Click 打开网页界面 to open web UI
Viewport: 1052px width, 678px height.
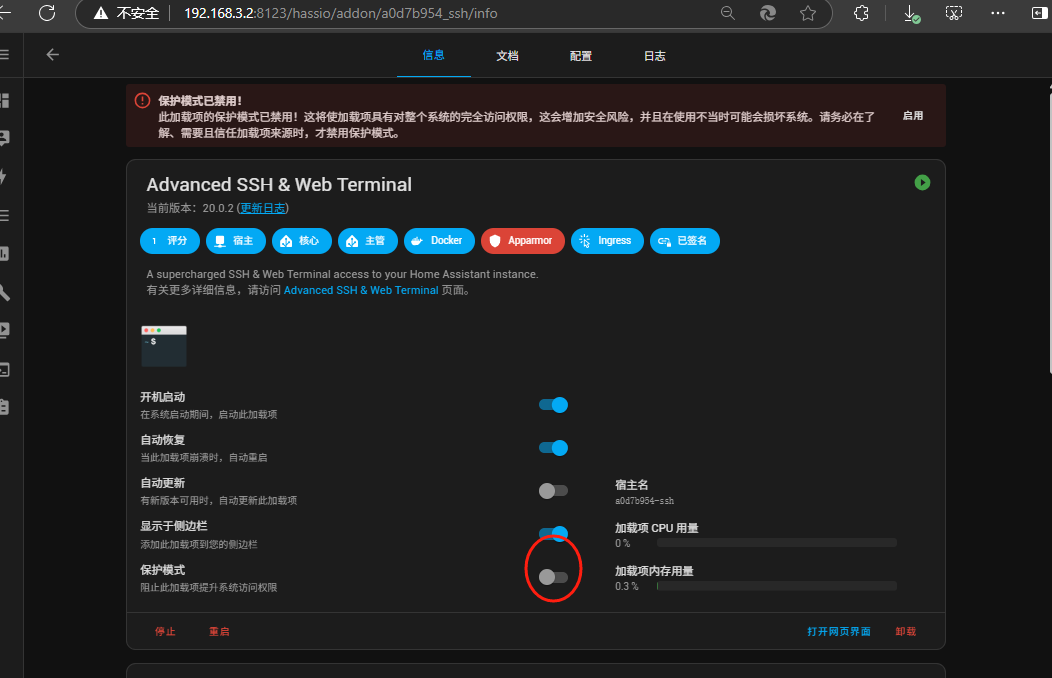[x=839, y=632]
